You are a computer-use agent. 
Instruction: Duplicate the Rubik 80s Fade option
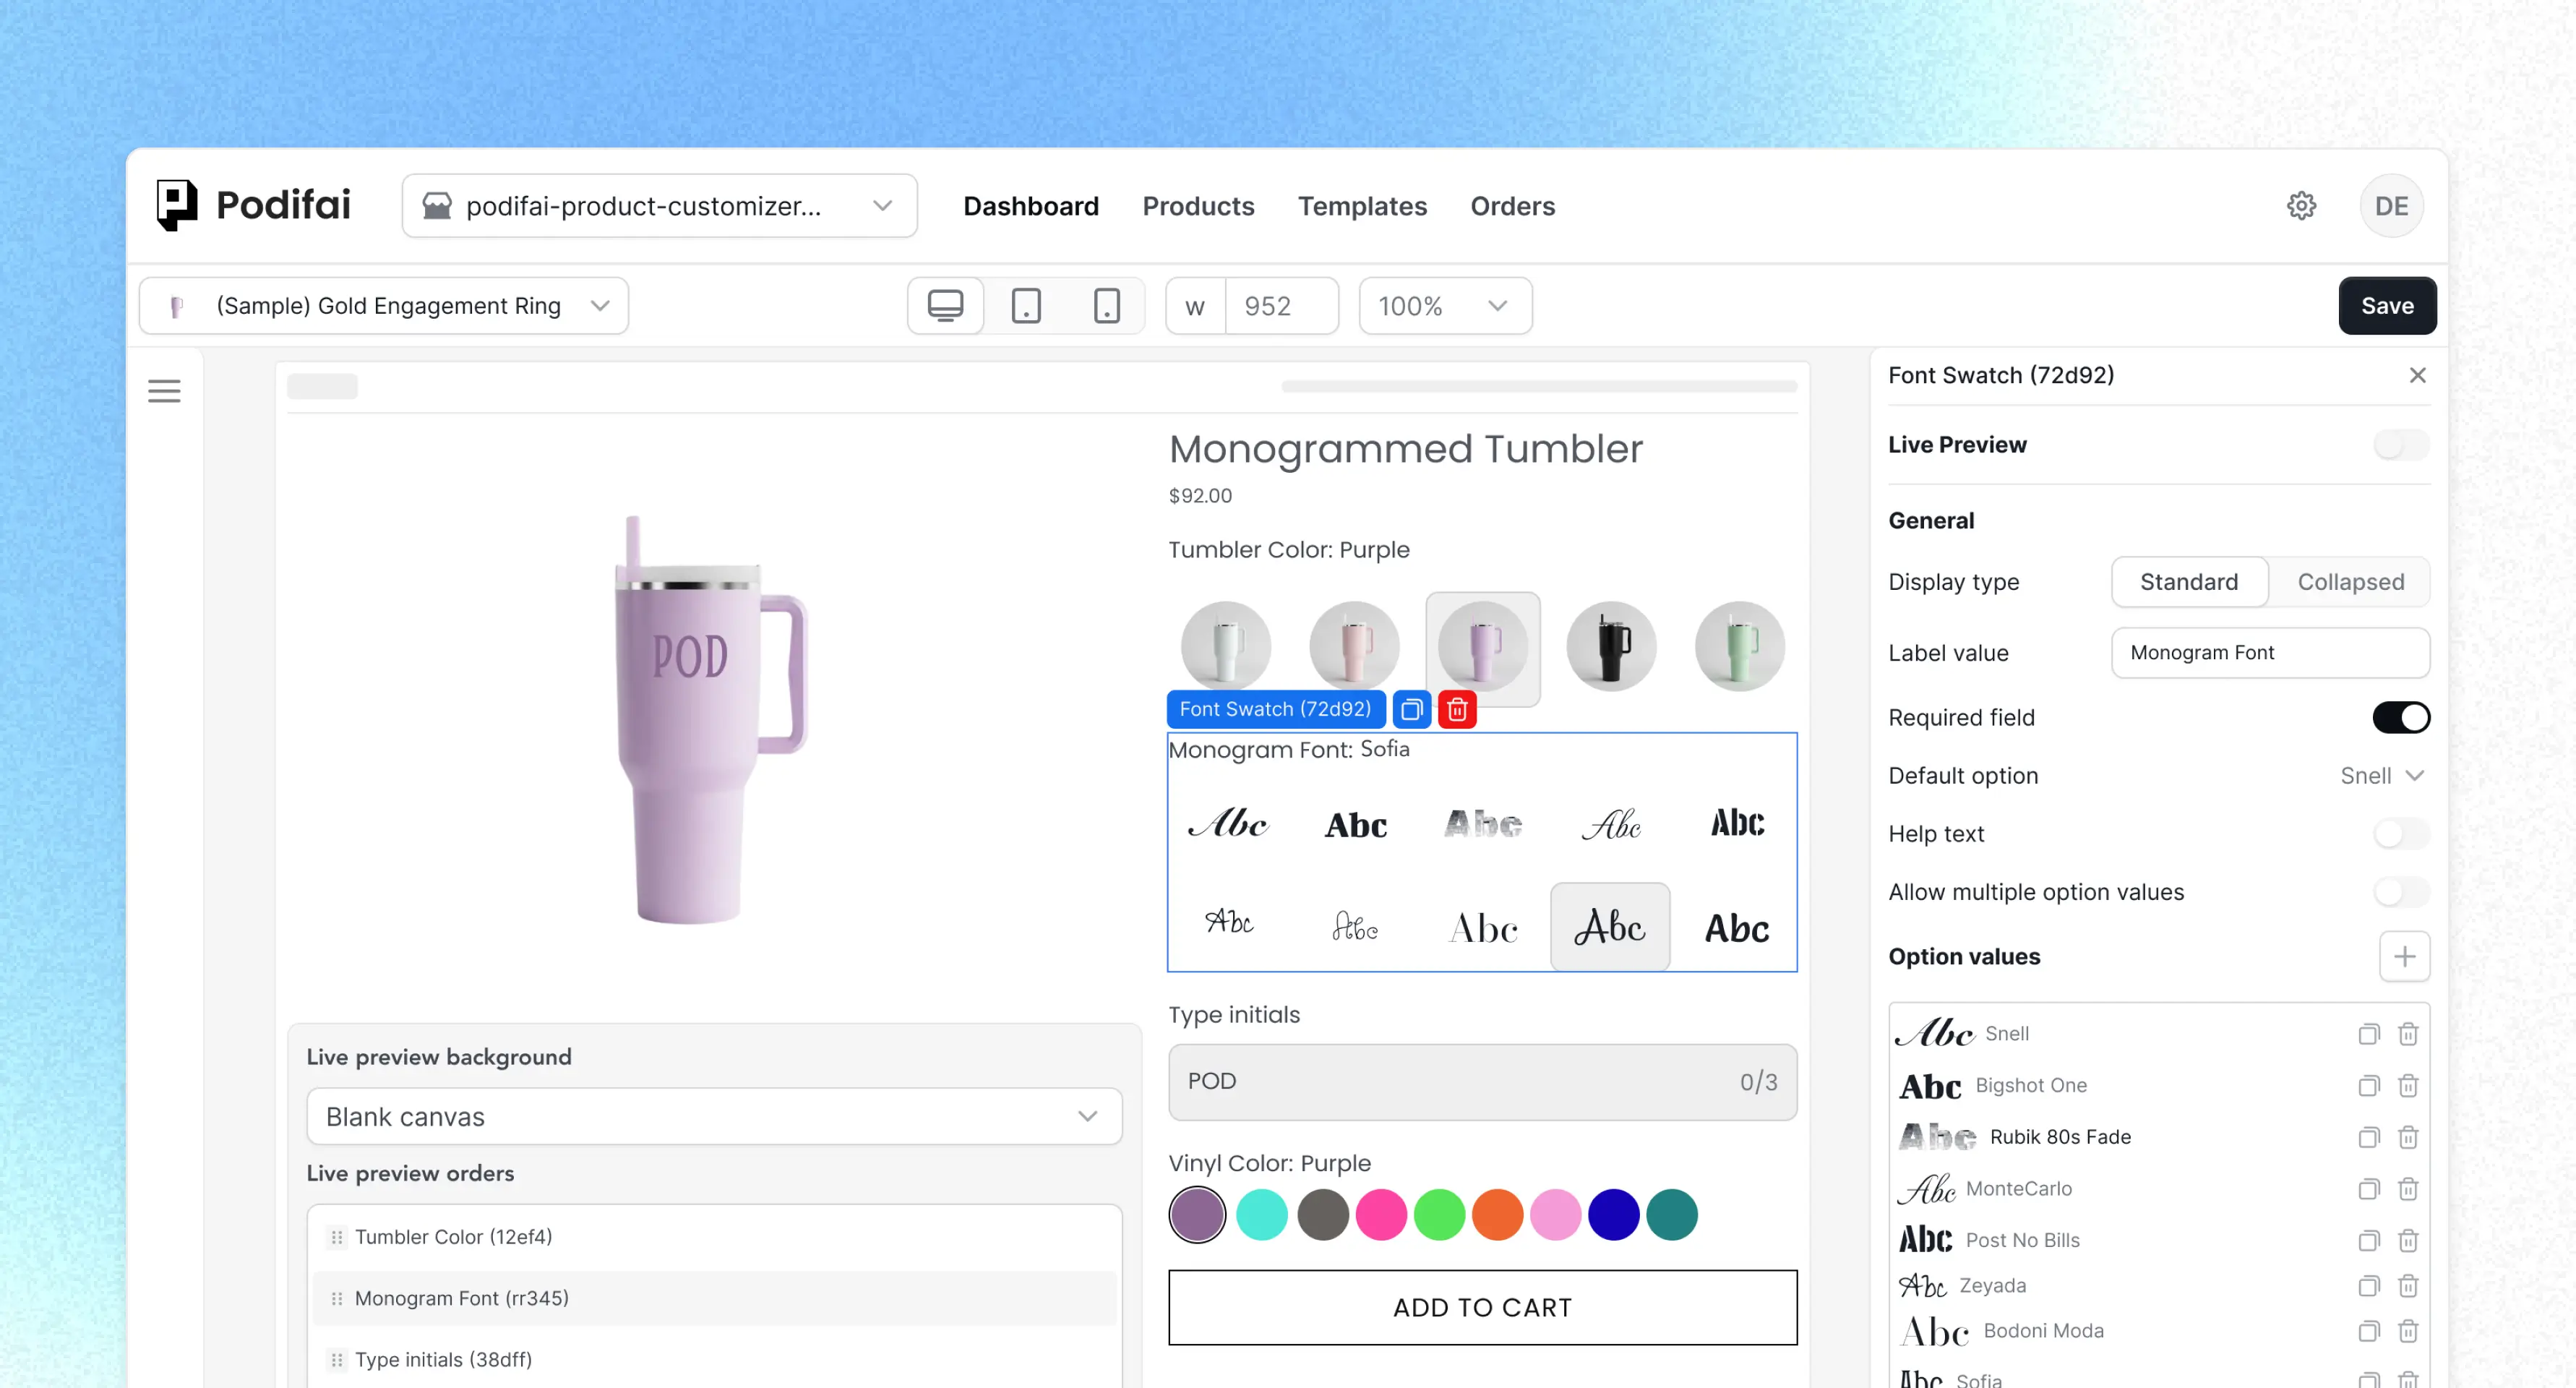(x=2368, y=1138)
